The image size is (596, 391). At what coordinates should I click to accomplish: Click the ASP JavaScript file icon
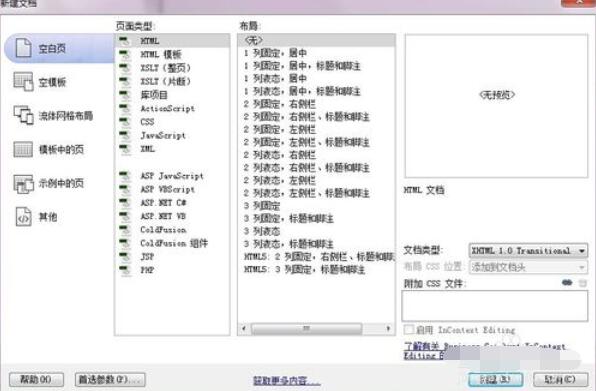(125, 176)
